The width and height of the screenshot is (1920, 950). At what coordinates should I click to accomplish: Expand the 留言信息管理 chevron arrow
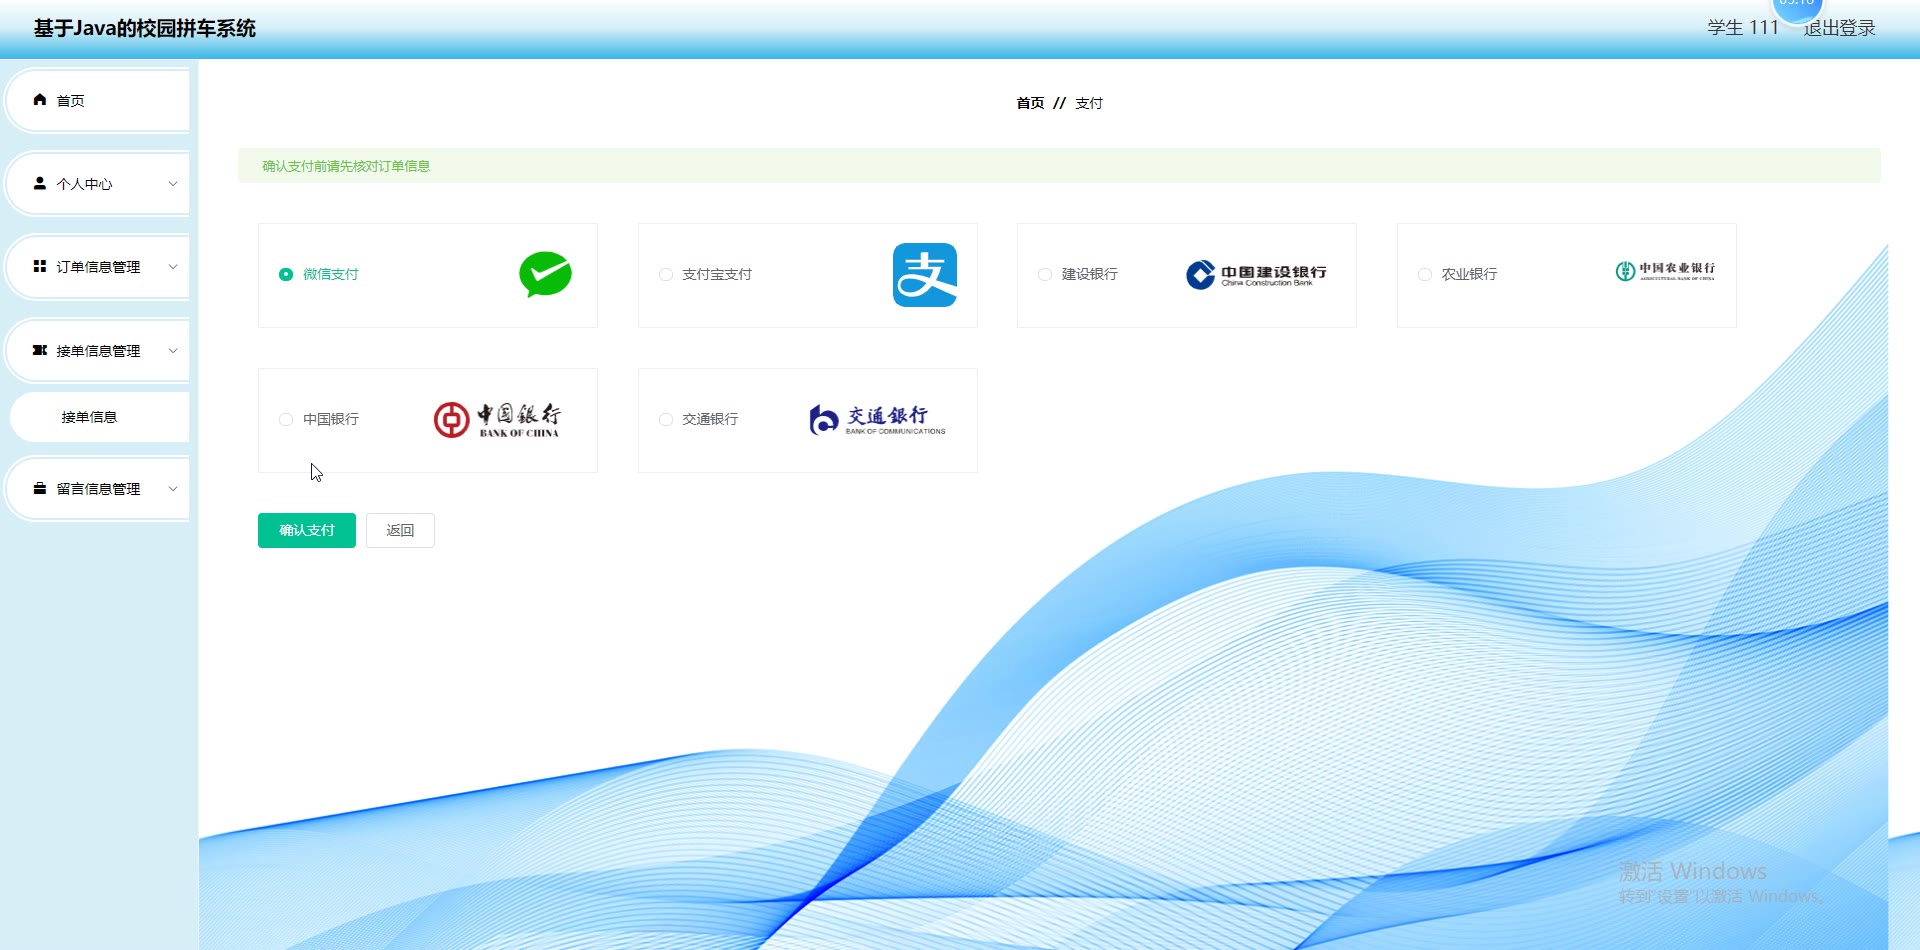pyautogui.click(x=173, y=488)
